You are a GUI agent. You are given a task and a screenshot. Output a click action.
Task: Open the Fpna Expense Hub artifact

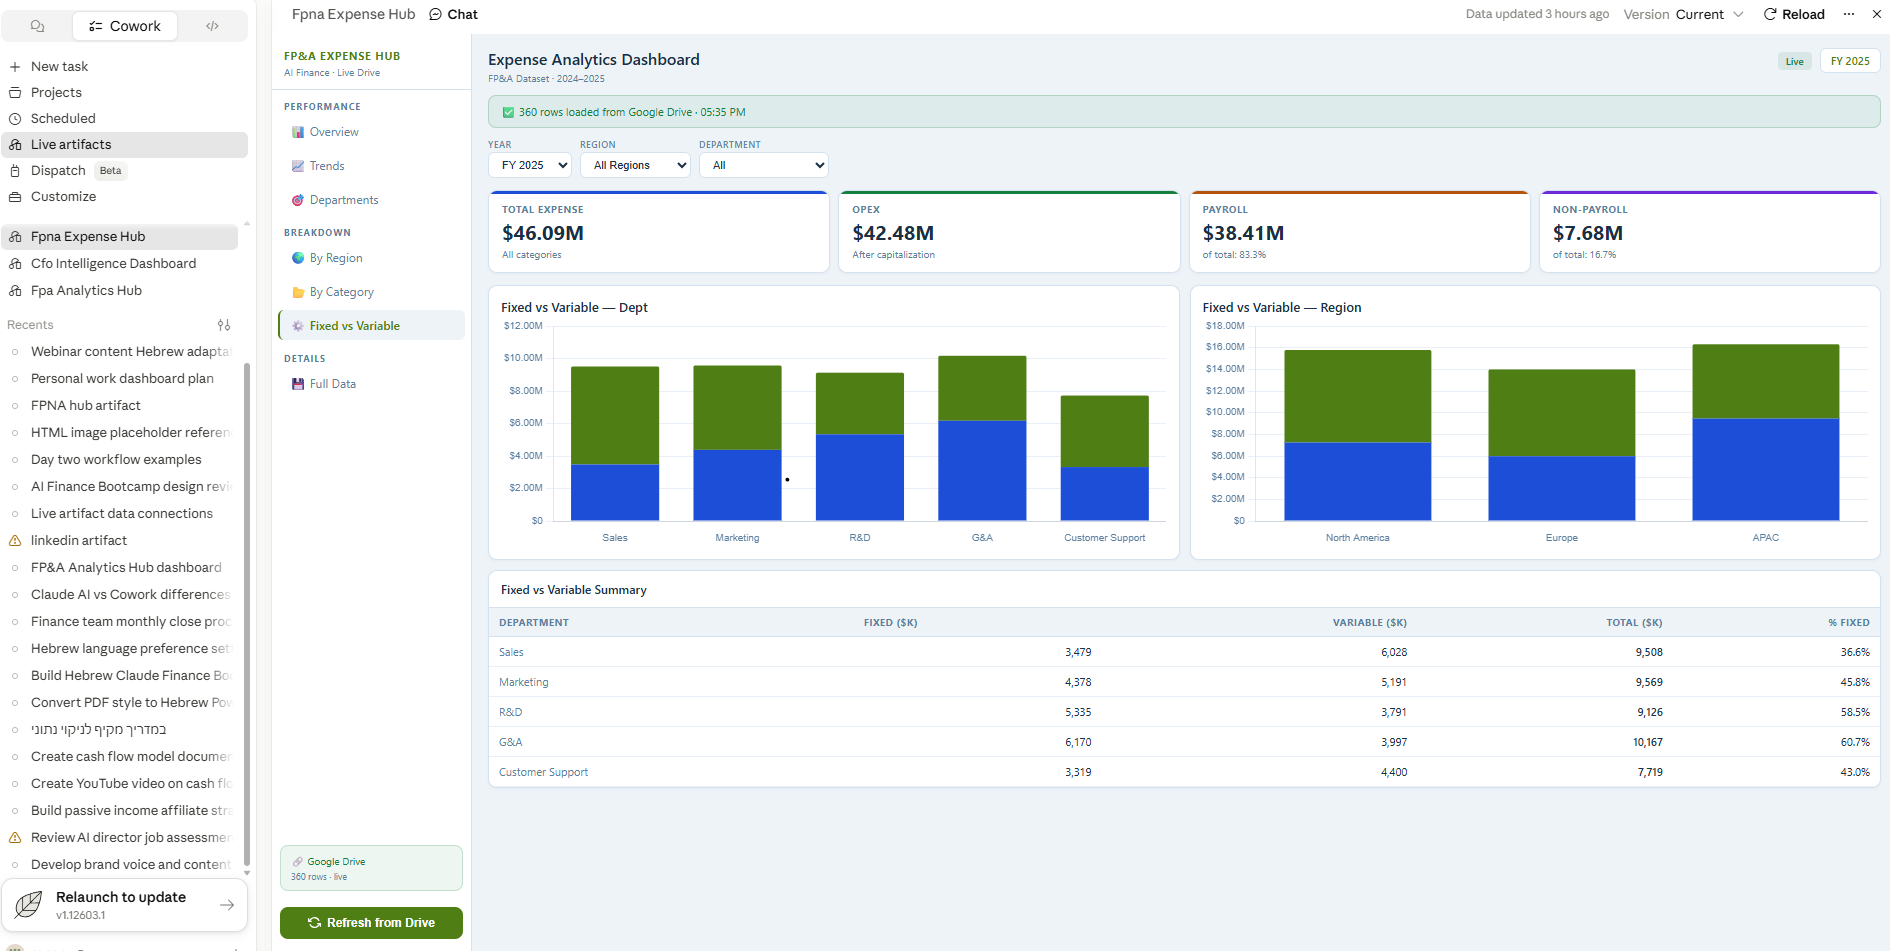point(120,237)
